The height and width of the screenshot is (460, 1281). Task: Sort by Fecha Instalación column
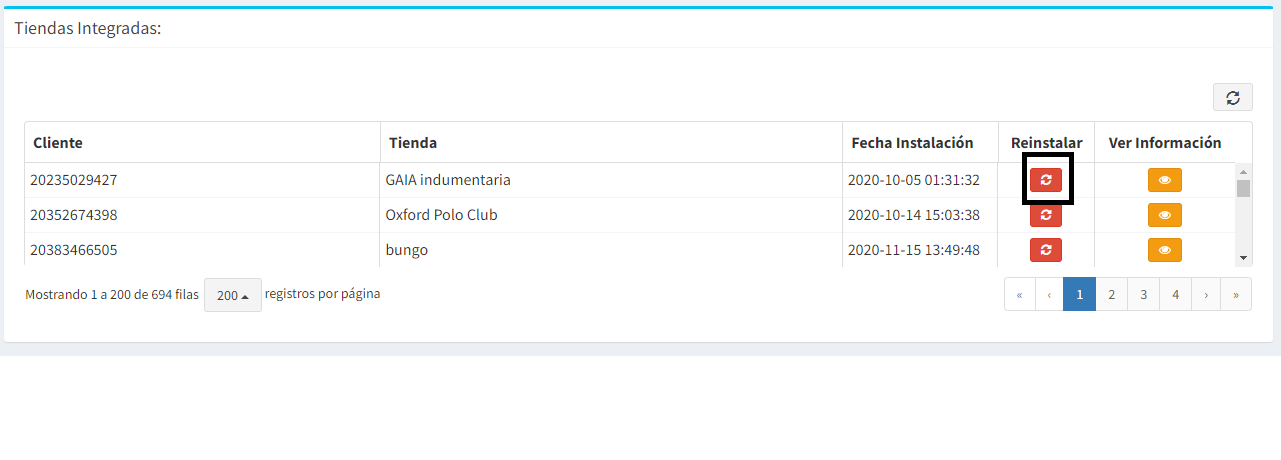(912, 143)
